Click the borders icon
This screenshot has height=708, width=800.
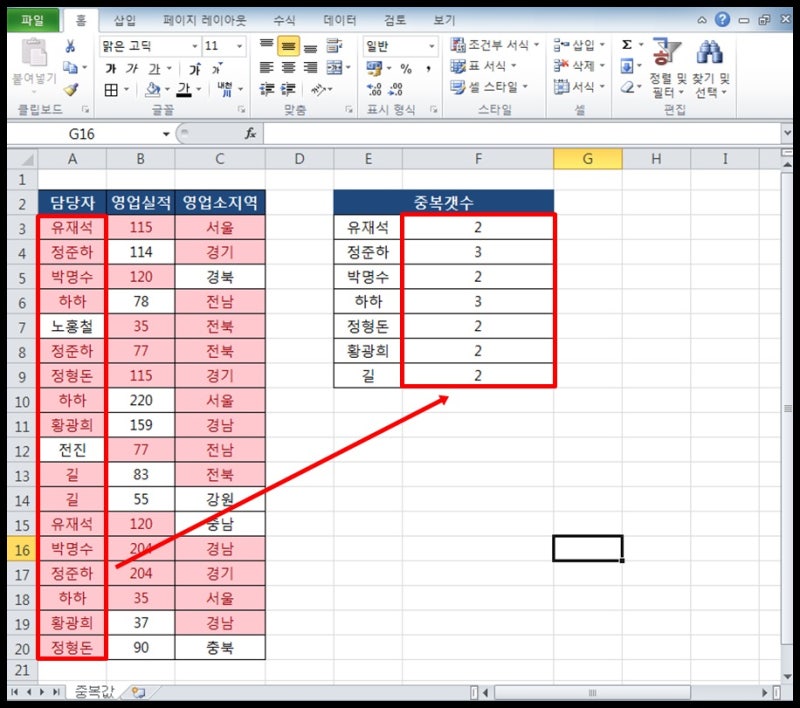111,90
